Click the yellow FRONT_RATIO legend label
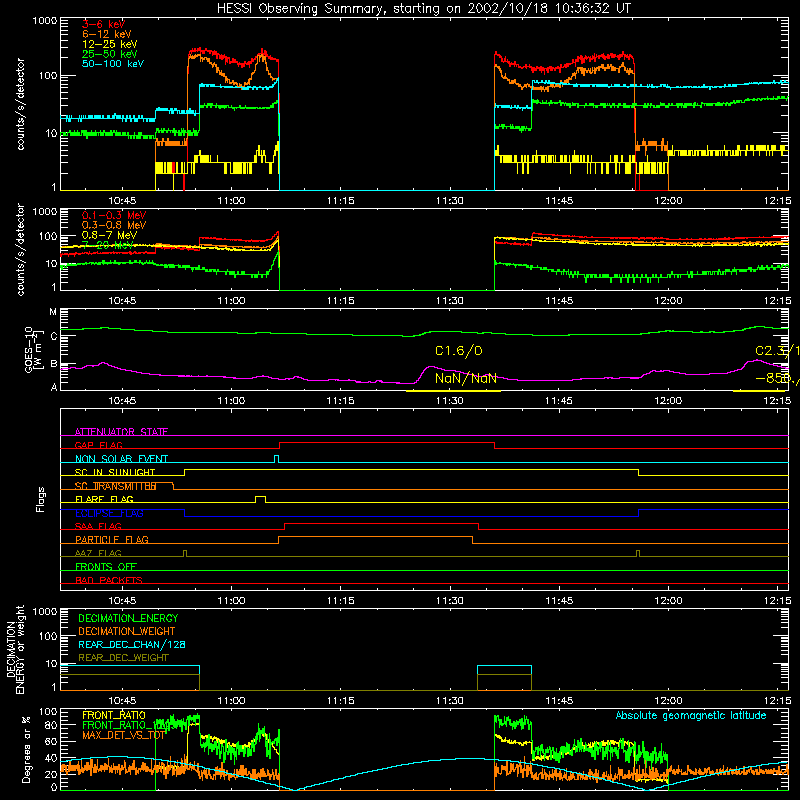The image size is (800, 800). click(114, 715)
